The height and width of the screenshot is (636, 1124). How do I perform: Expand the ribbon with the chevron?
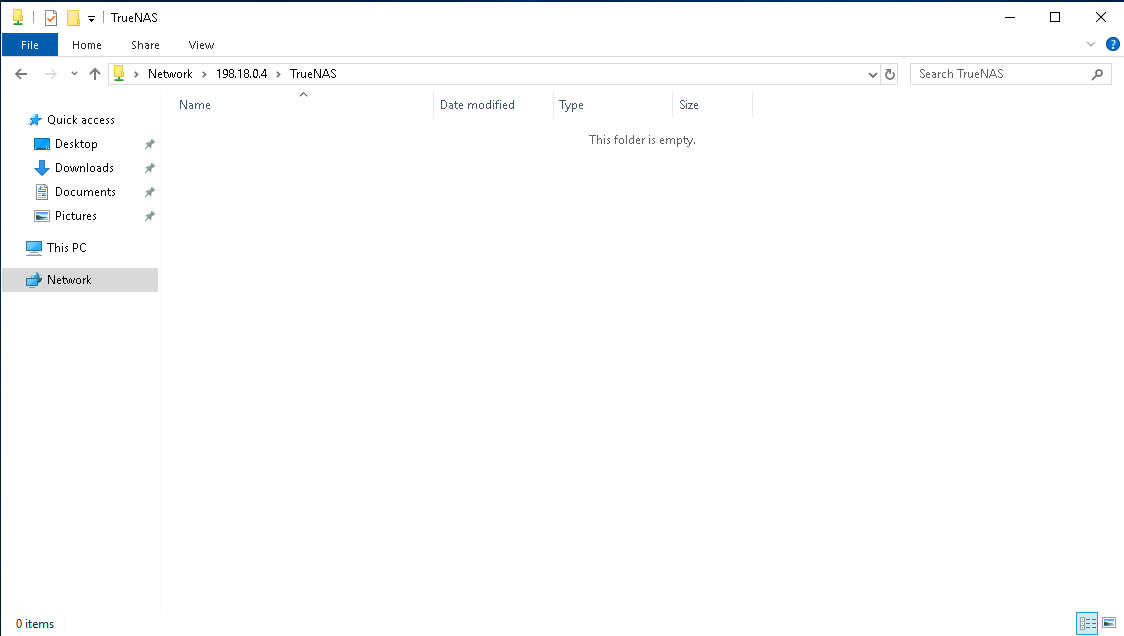click(x=1091, y=45)
